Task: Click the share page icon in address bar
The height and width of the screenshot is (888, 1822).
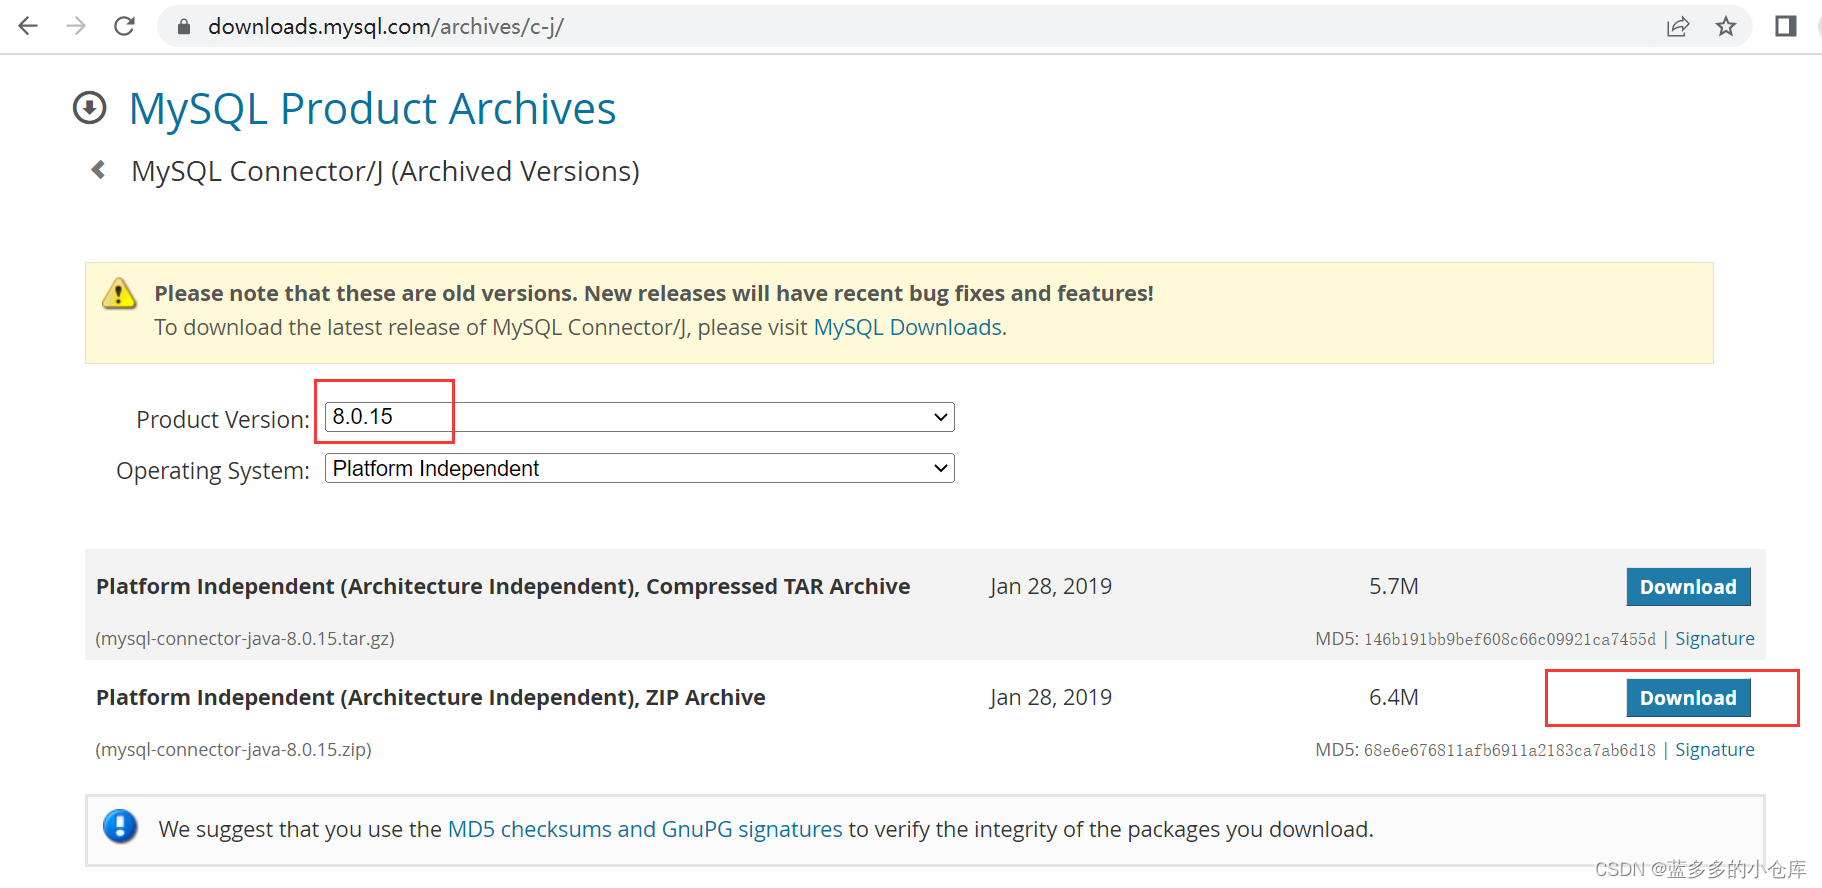Action: [x=1678, y=27]
